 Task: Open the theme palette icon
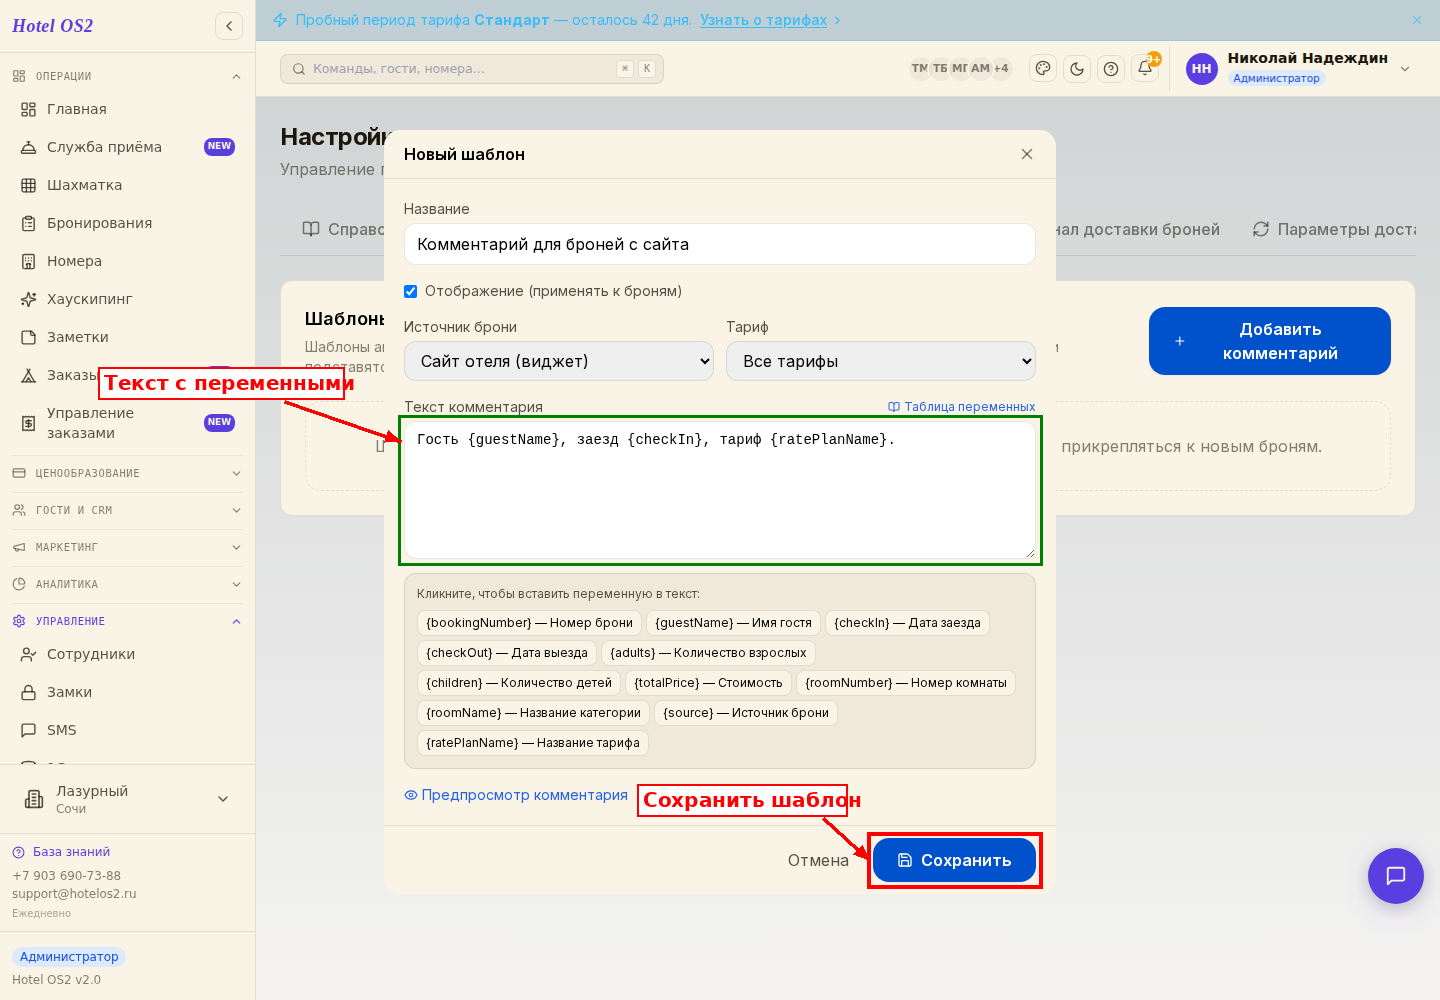(x=1043, y=69)
